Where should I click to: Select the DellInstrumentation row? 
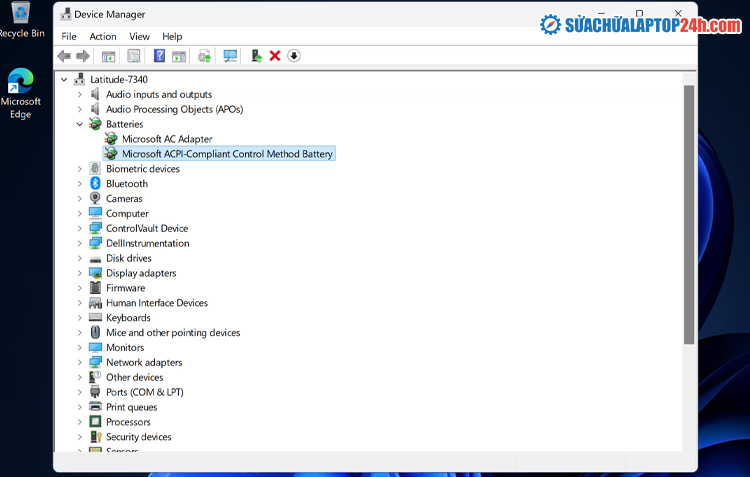pos(147,243)
